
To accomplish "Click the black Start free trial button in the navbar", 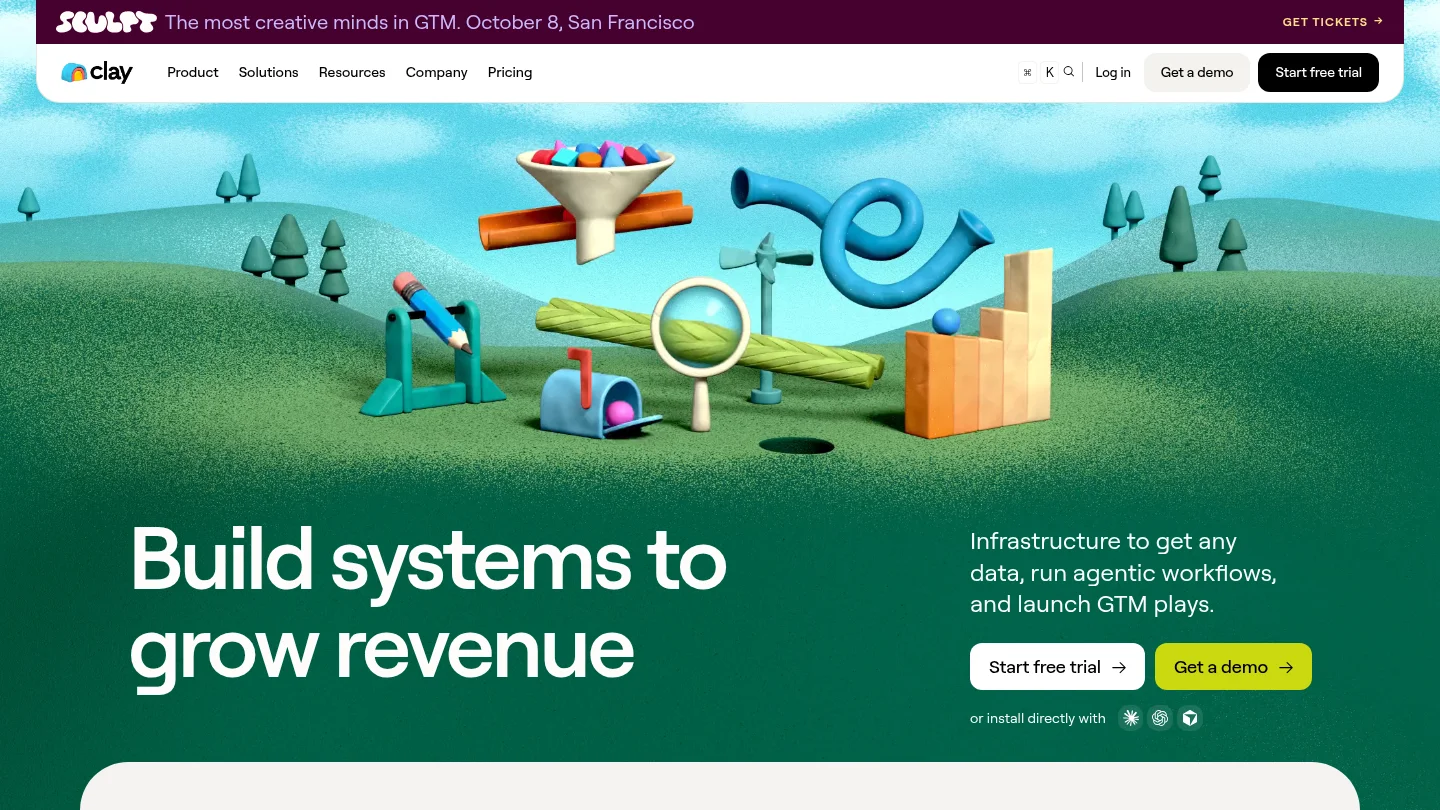I will coord(1318,72).
